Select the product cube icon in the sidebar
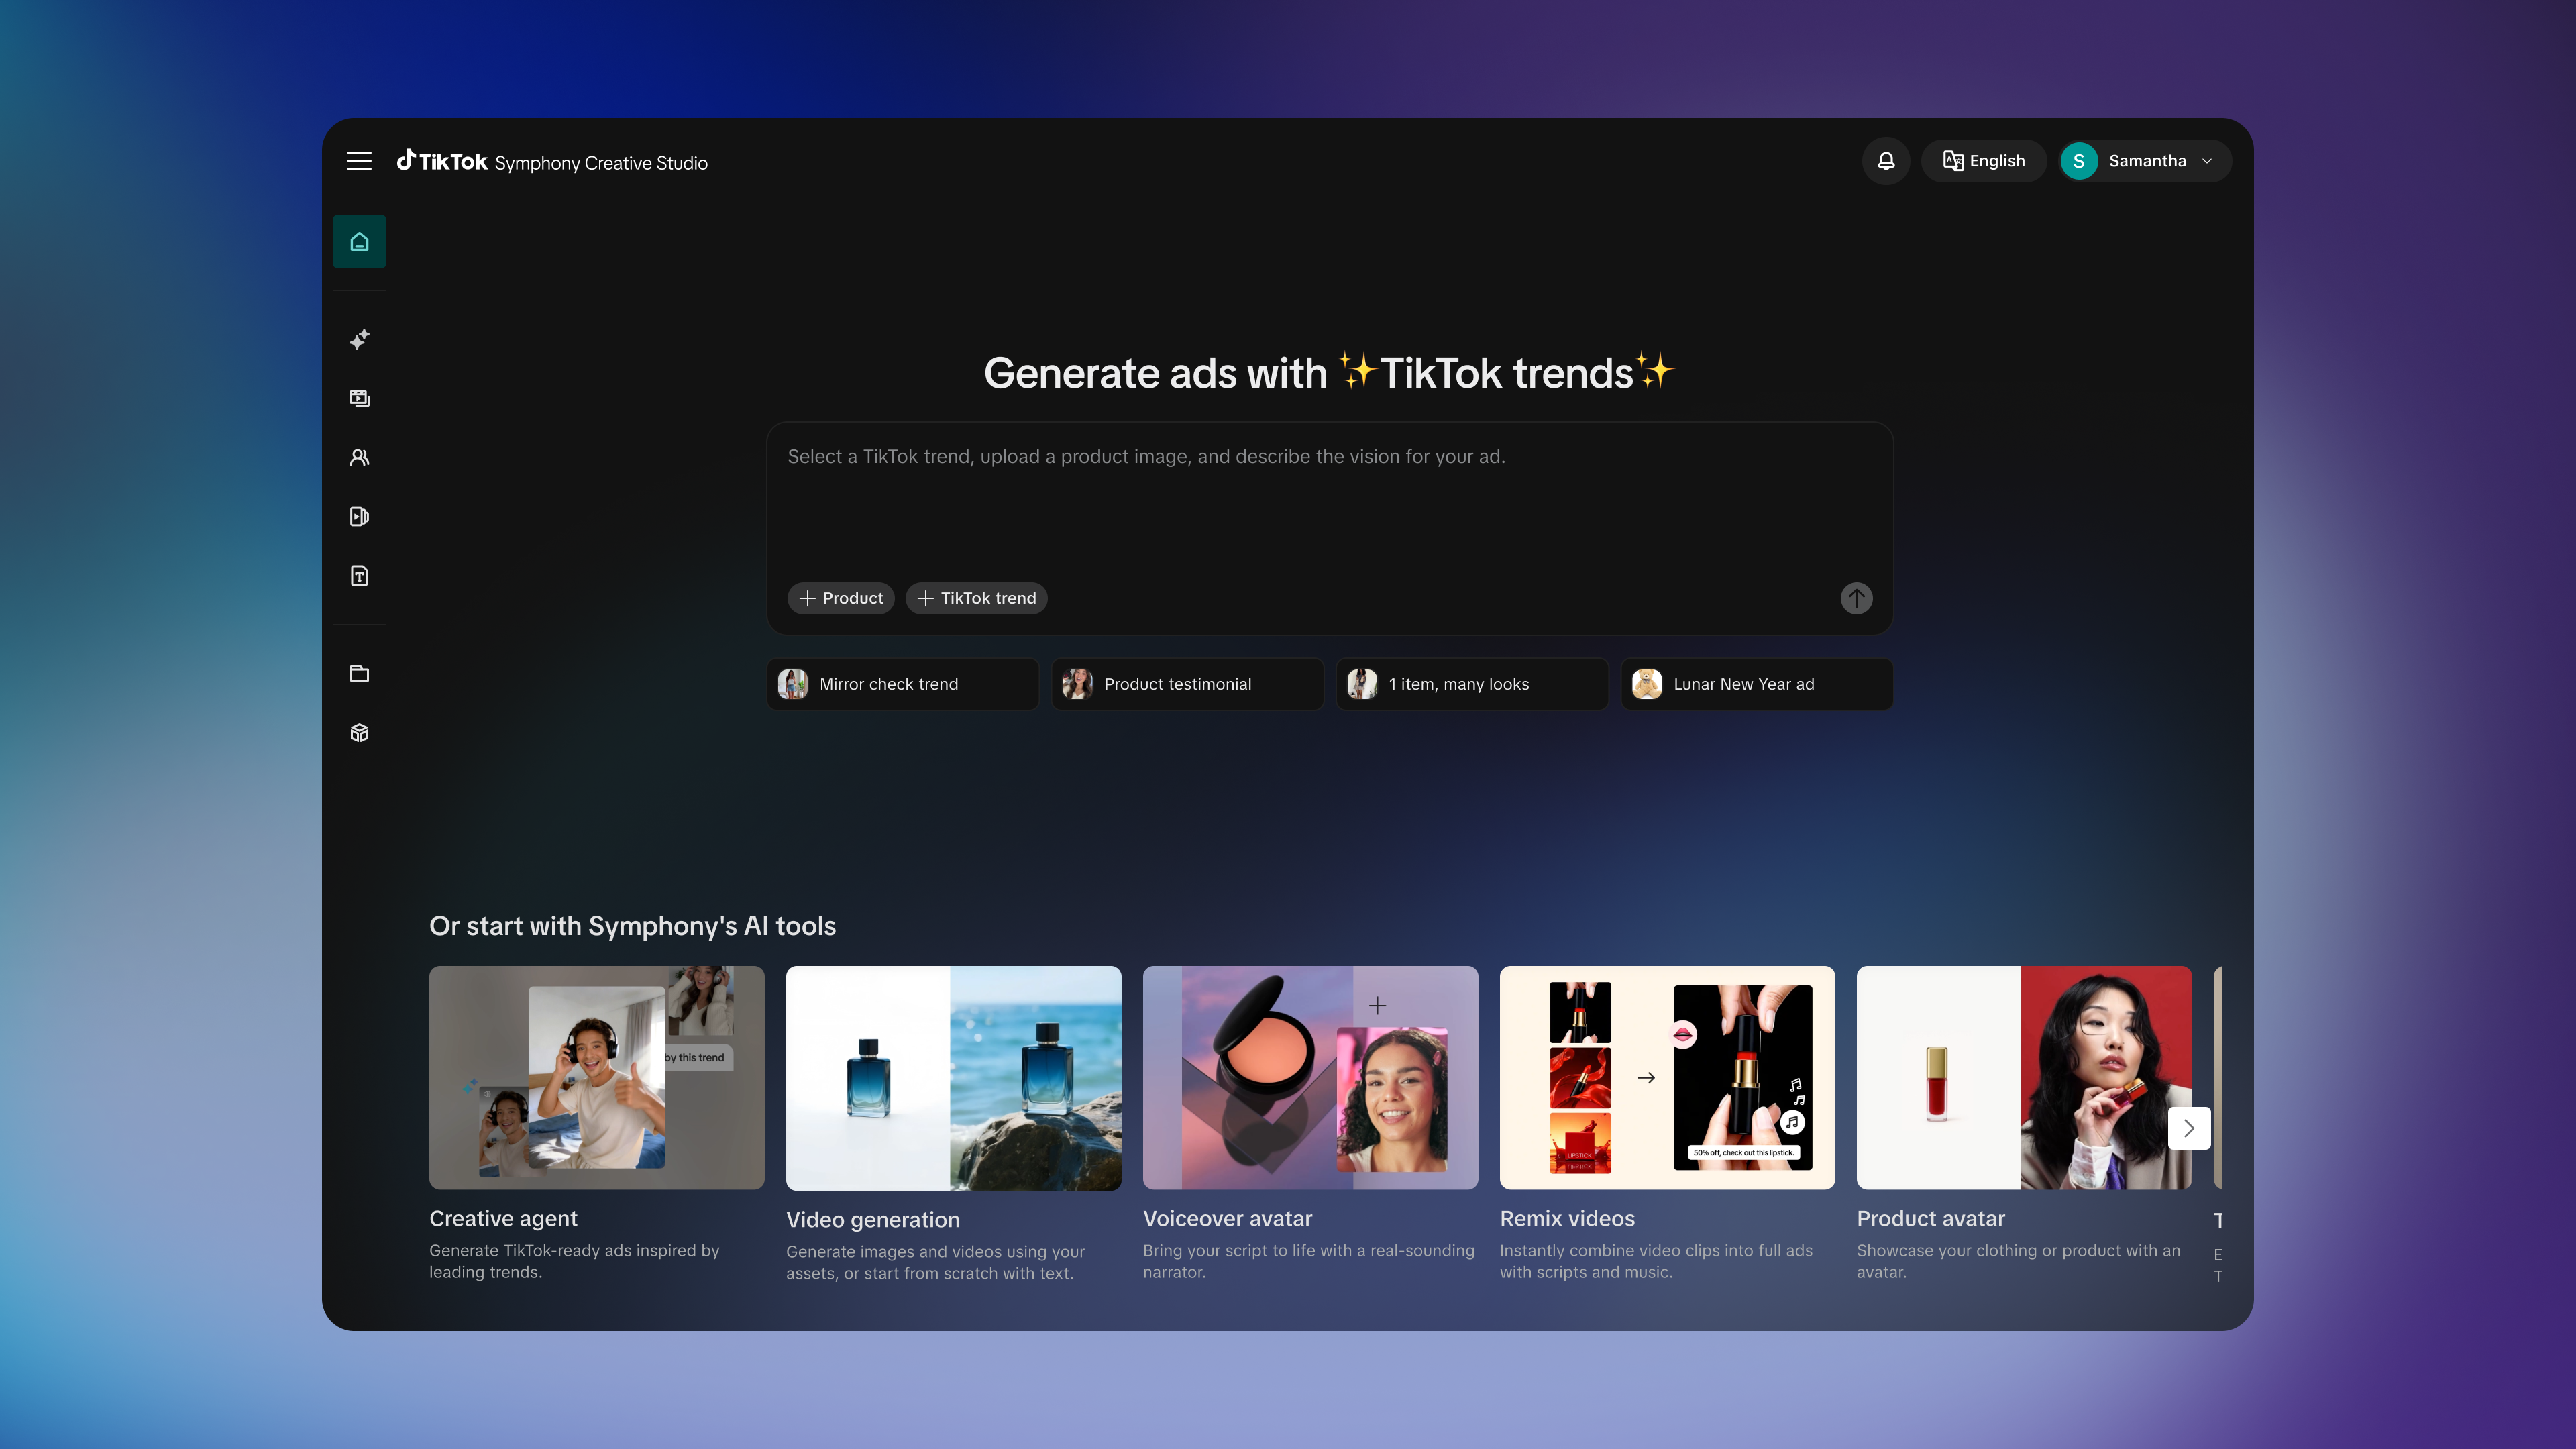Image resolution: width=2576 pixels, height=1449 pixels. (x=359, y=732)
